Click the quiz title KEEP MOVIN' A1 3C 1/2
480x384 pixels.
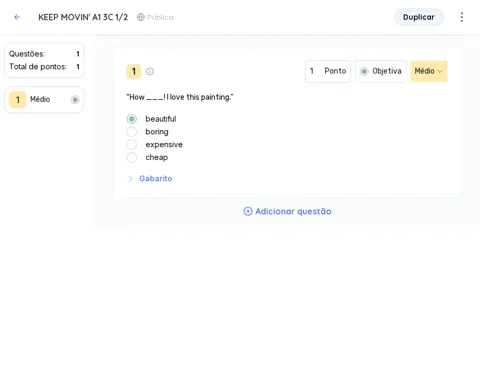pyautogui.click(x=83, y=17)
